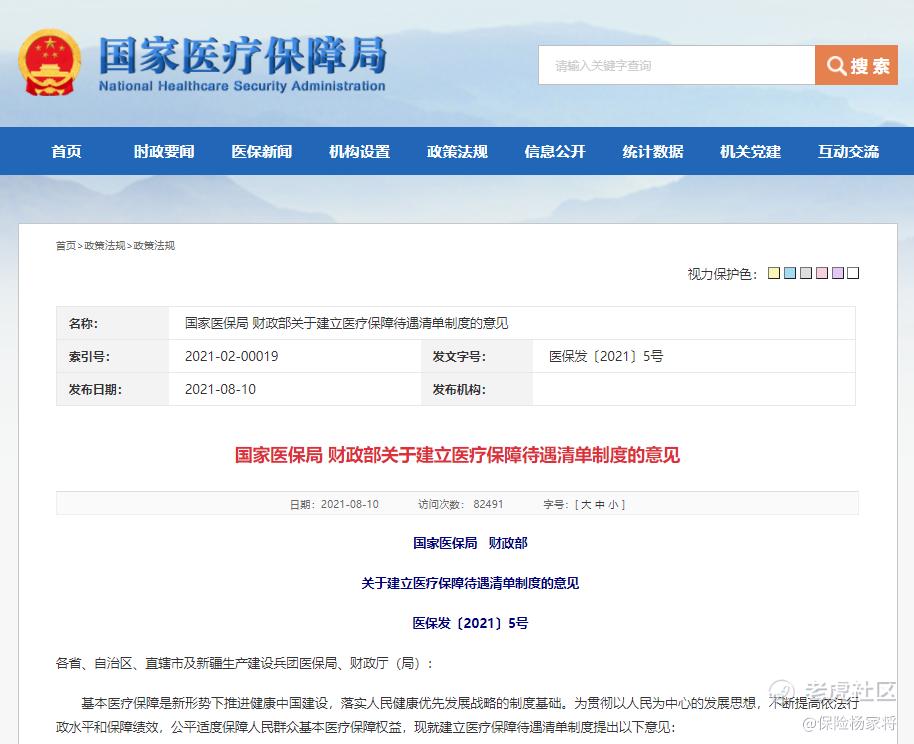Viewport: 914px width, 744px height.
Task: Click the orange 搜索 button
Action: point(856,65)
